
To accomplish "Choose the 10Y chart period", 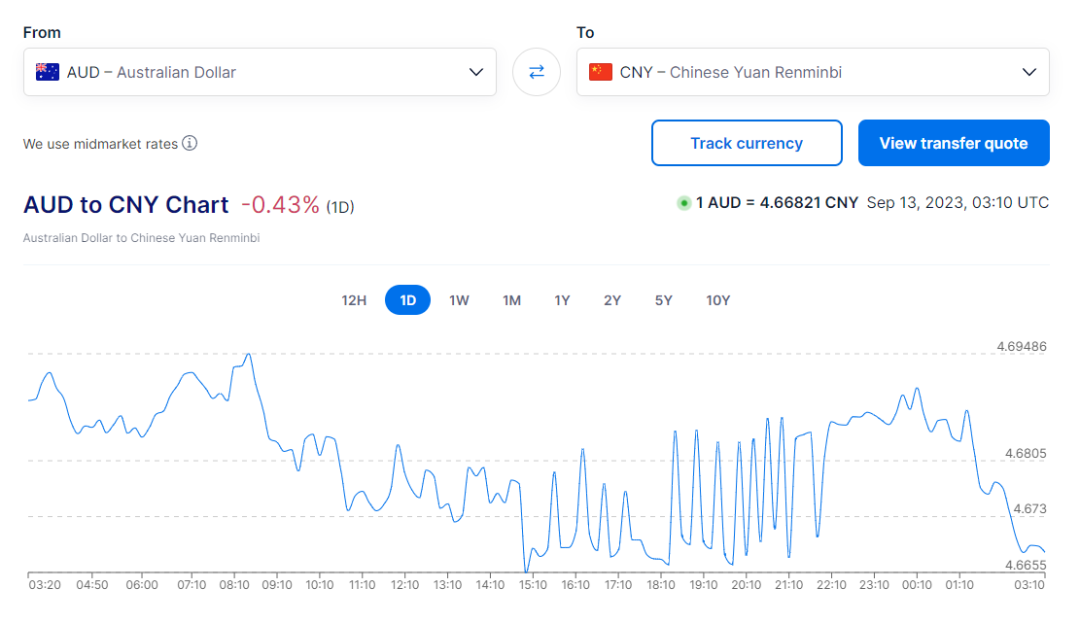I will coord(718,300).
